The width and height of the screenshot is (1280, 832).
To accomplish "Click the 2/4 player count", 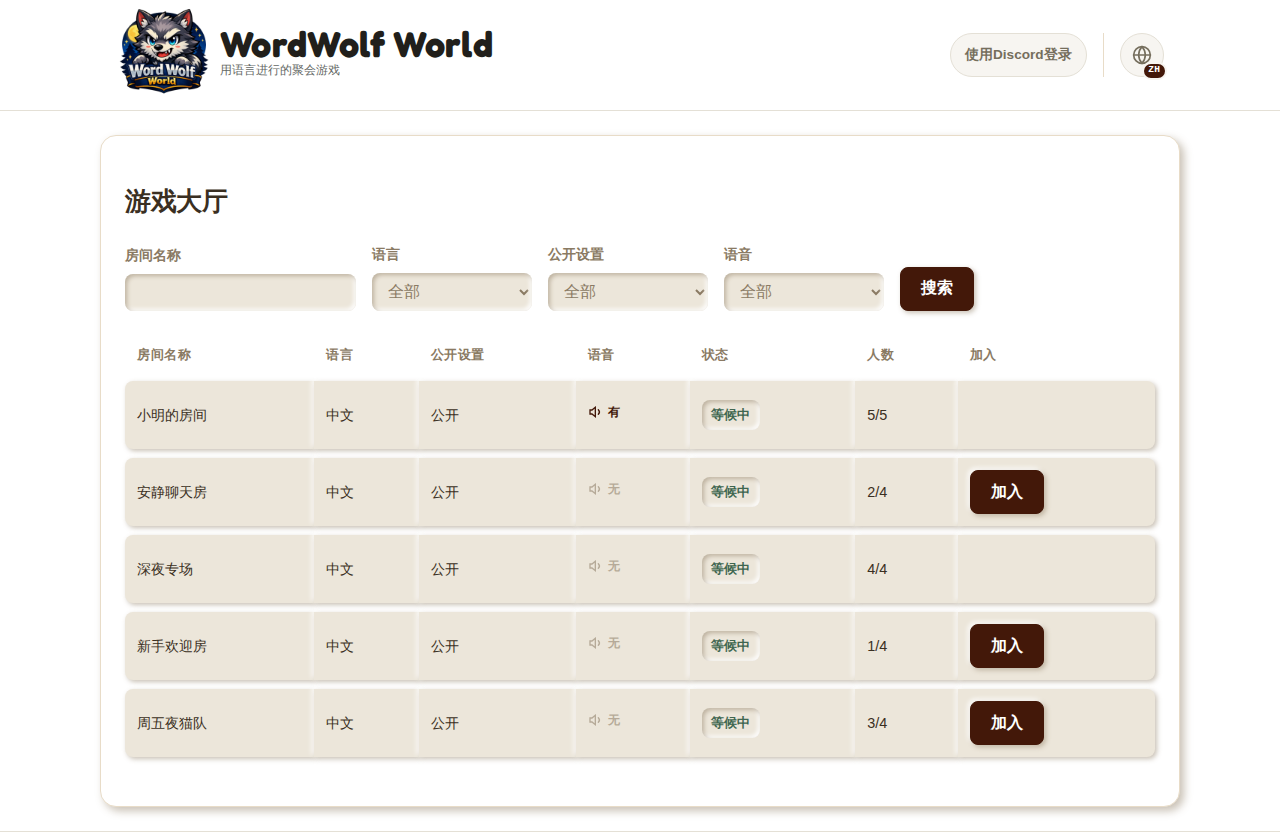I will [877, 492].
